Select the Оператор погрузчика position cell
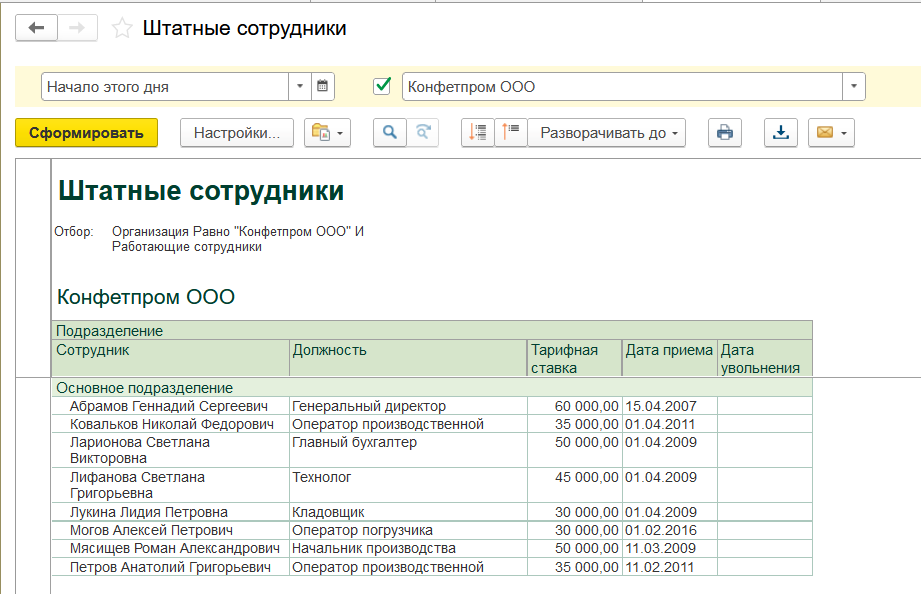 [x=408, y=530]
